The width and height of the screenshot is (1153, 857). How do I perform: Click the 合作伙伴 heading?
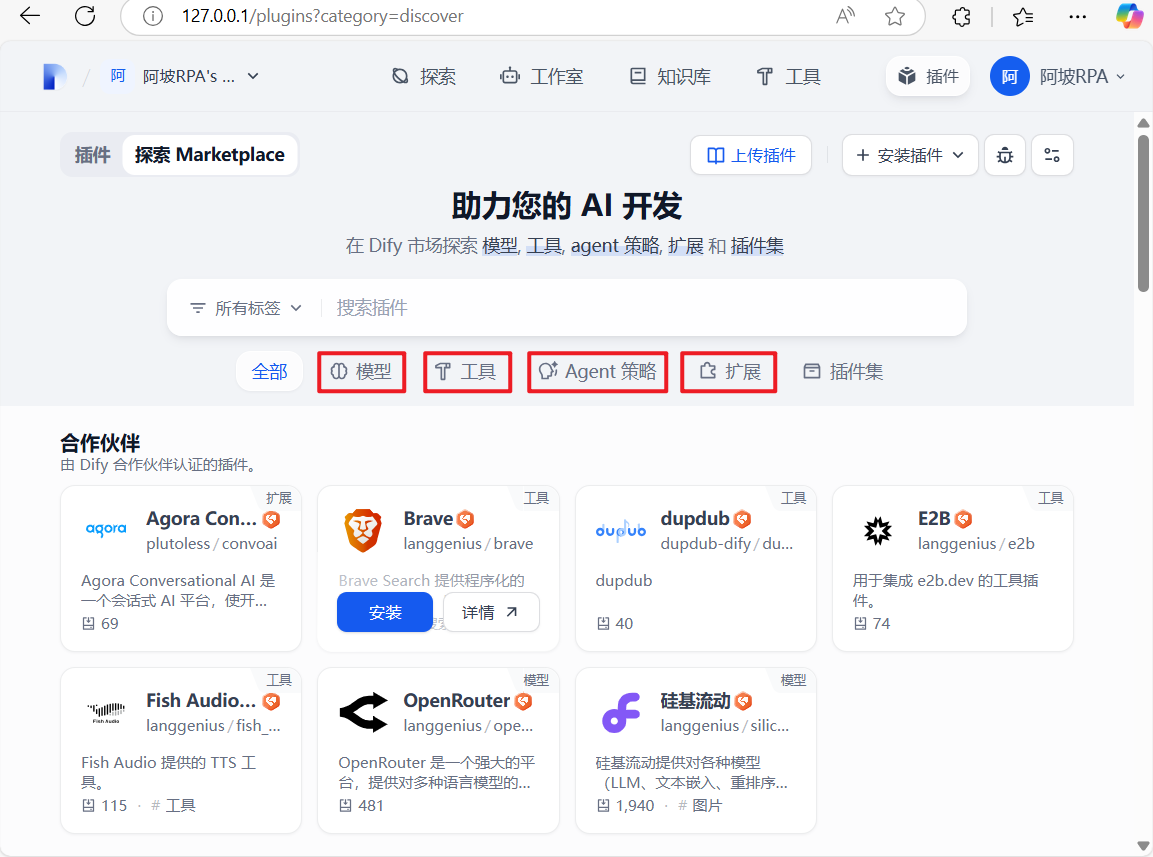[100, 443]
